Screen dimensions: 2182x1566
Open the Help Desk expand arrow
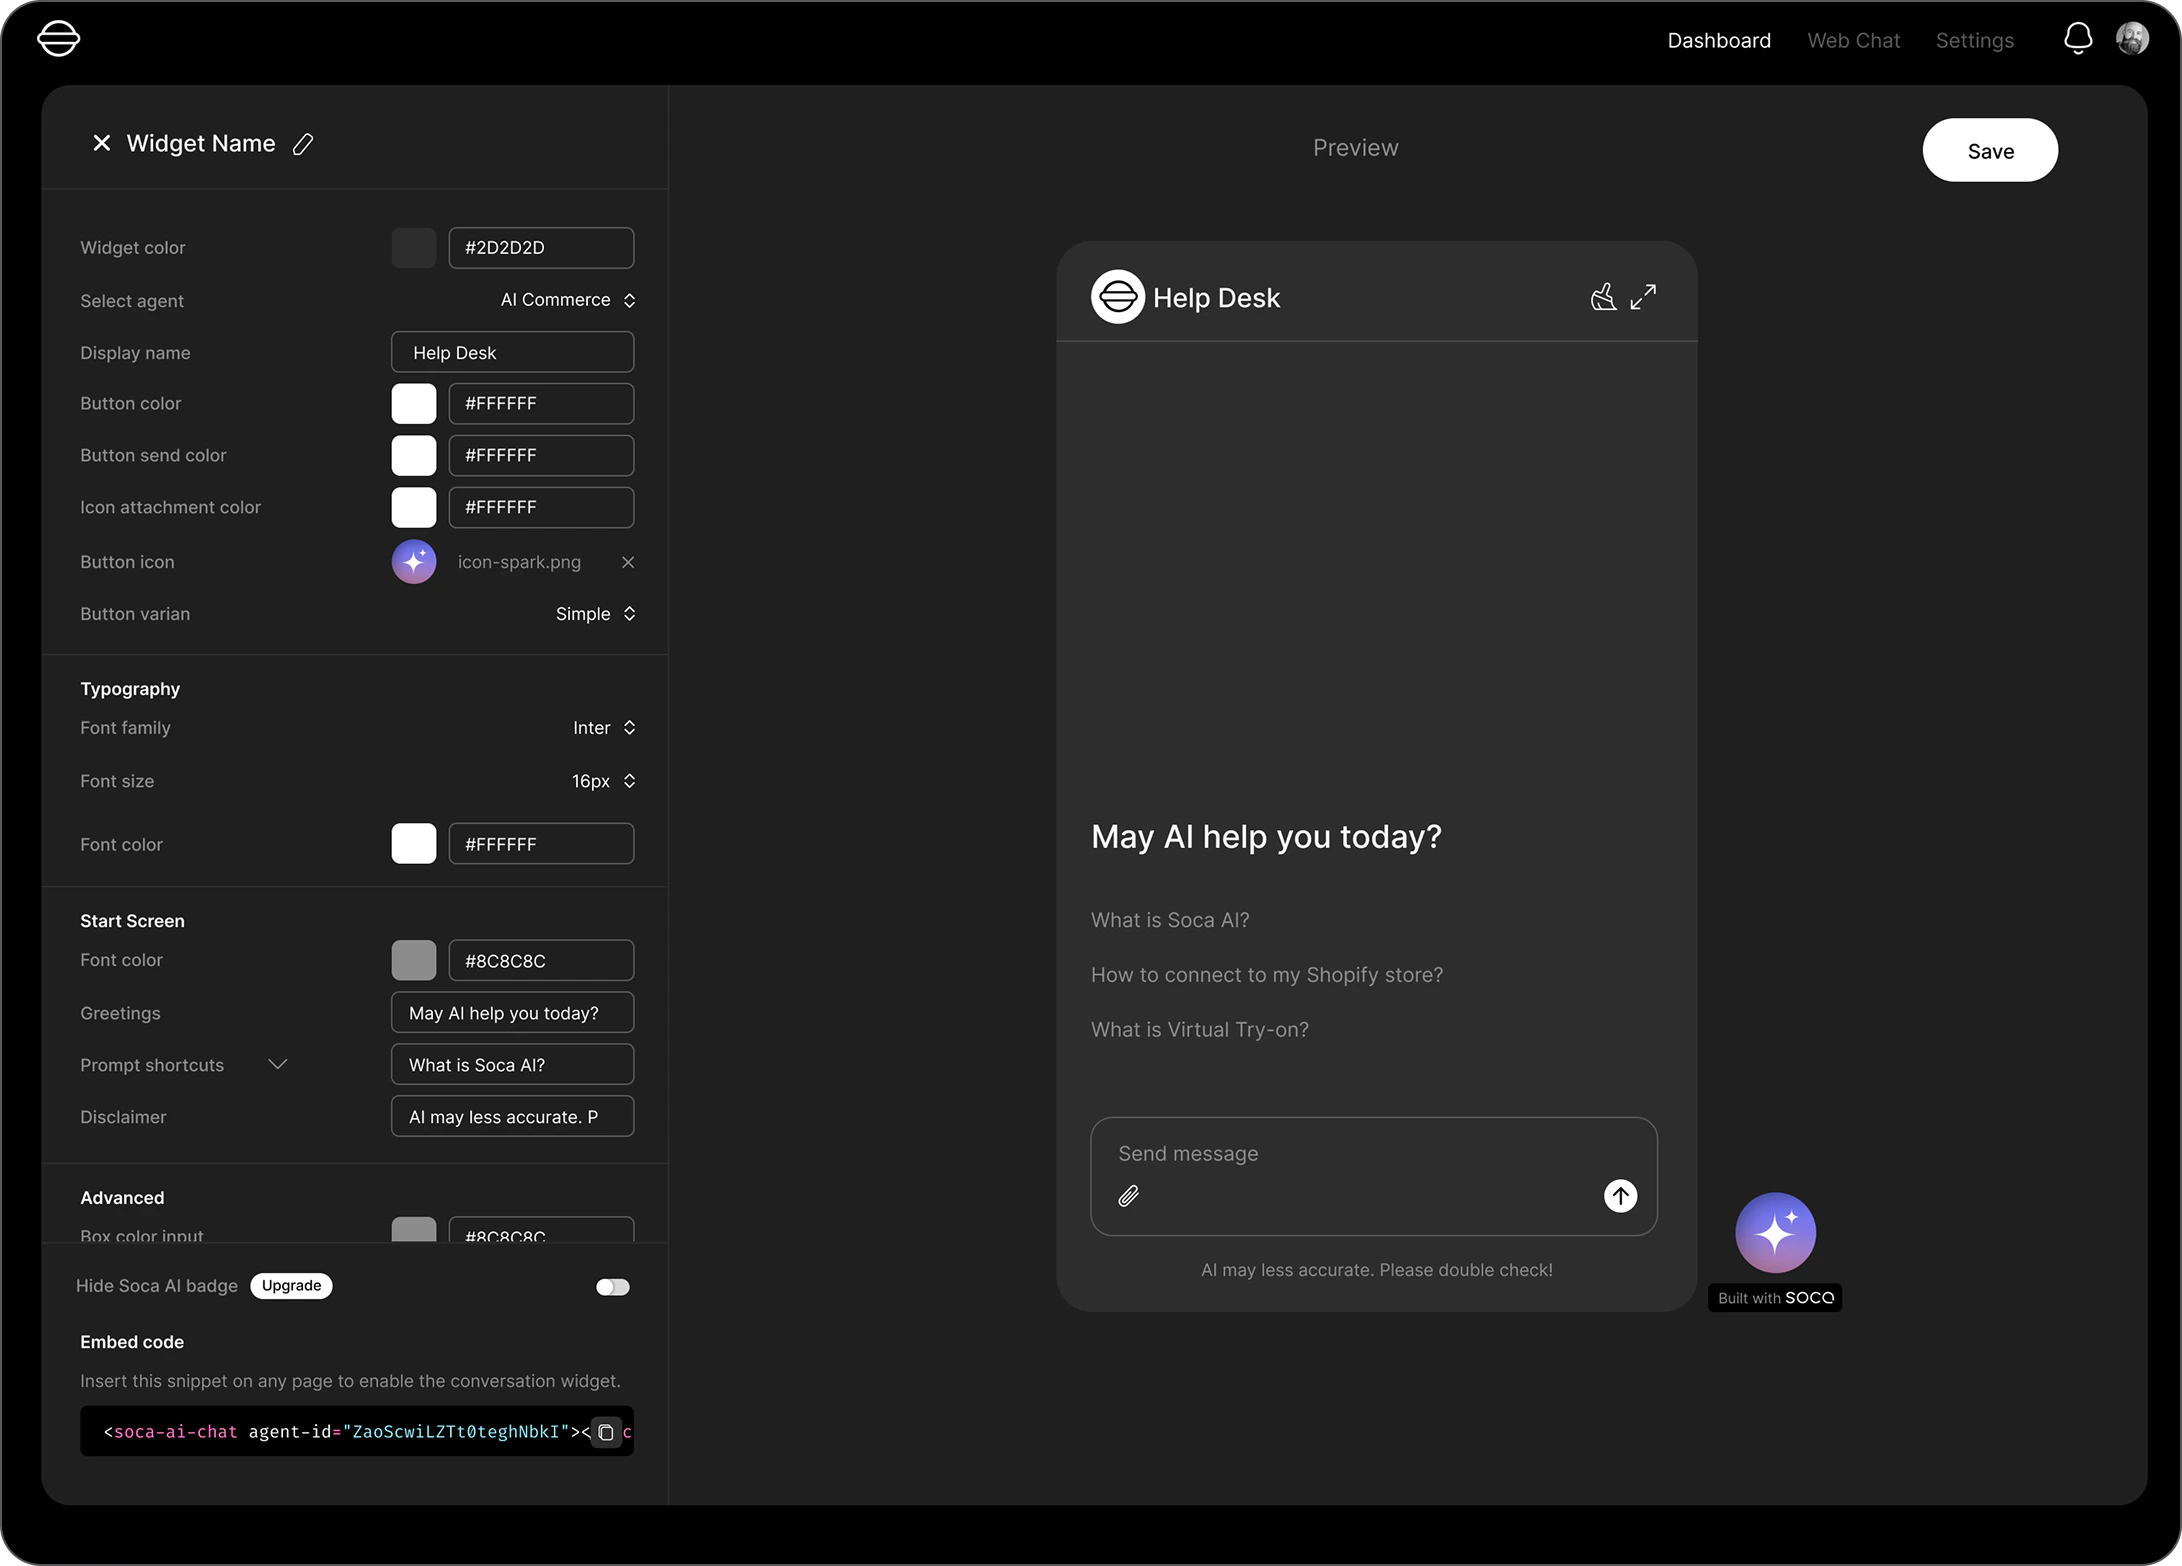point(1643,296)
